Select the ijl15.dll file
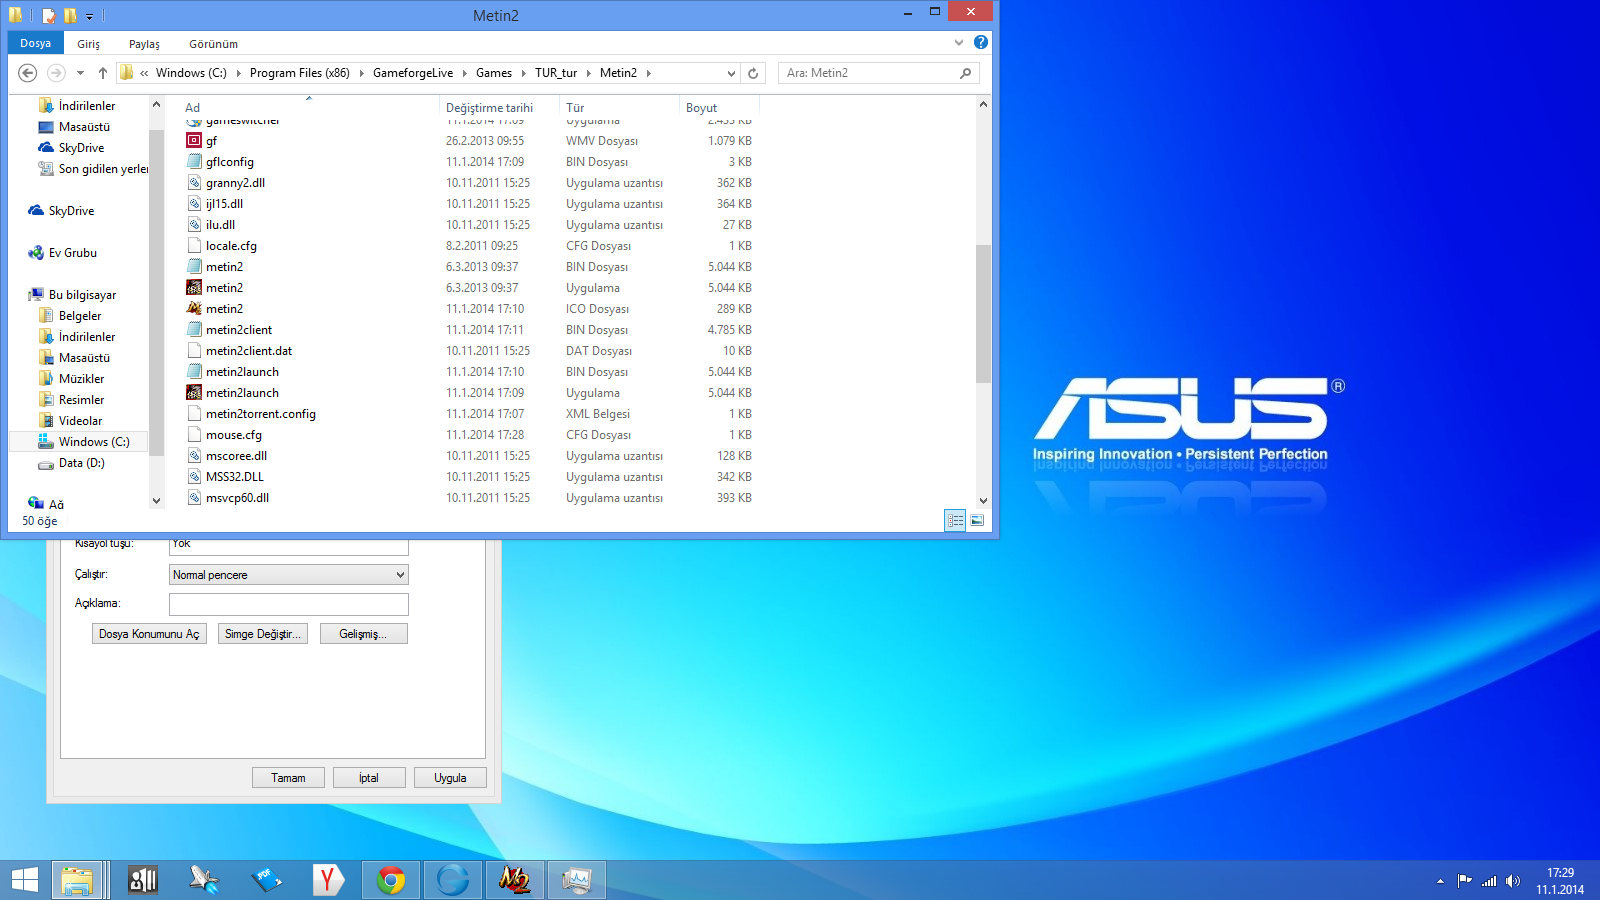Screen dimensions: 1600x900 [x=224, y=204]
